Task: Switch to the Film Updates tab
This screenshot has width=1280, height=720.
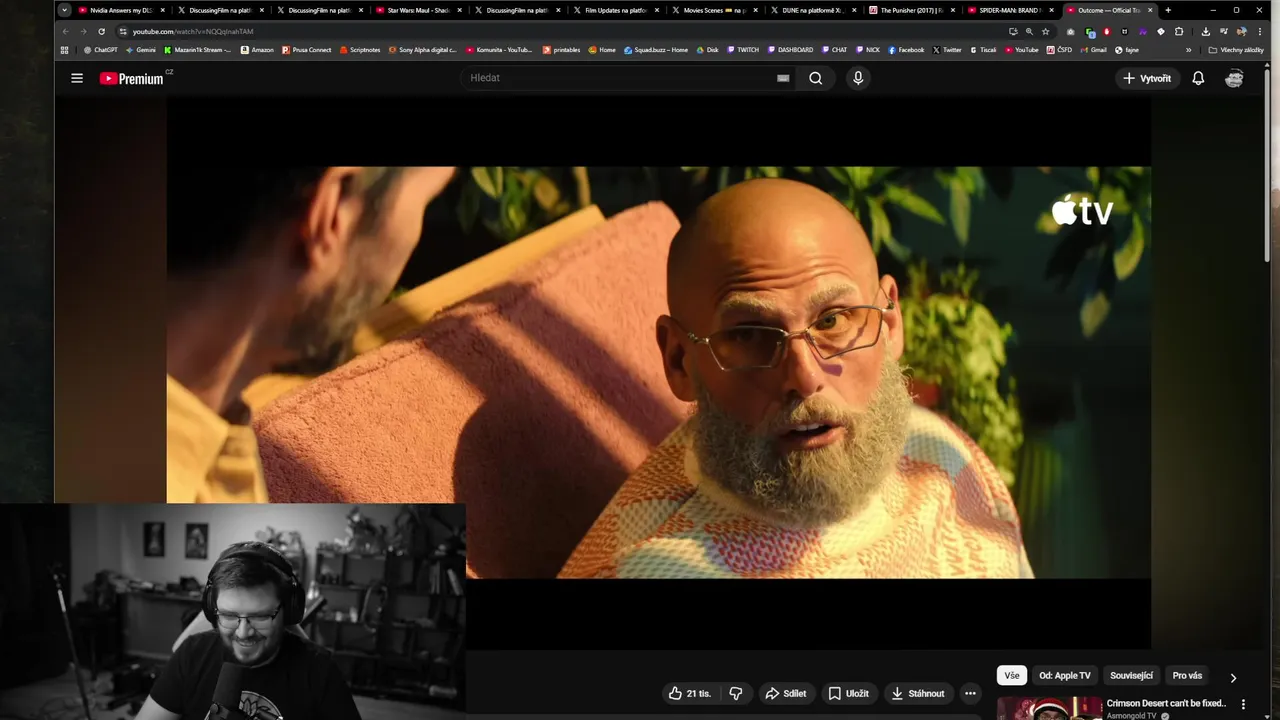Action: (x=615, y=10)
